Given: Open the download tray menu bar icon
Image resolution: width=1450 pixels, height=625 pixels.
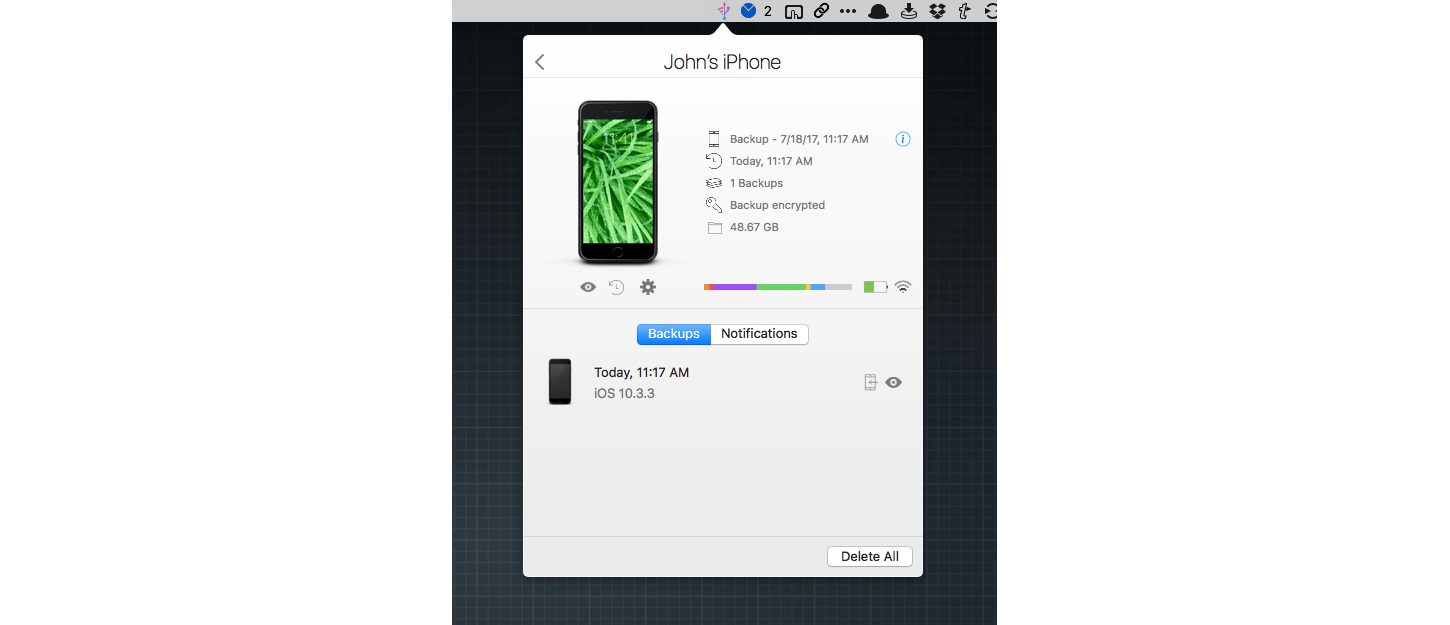Looking at the screenshot, I should click(909, 11).
